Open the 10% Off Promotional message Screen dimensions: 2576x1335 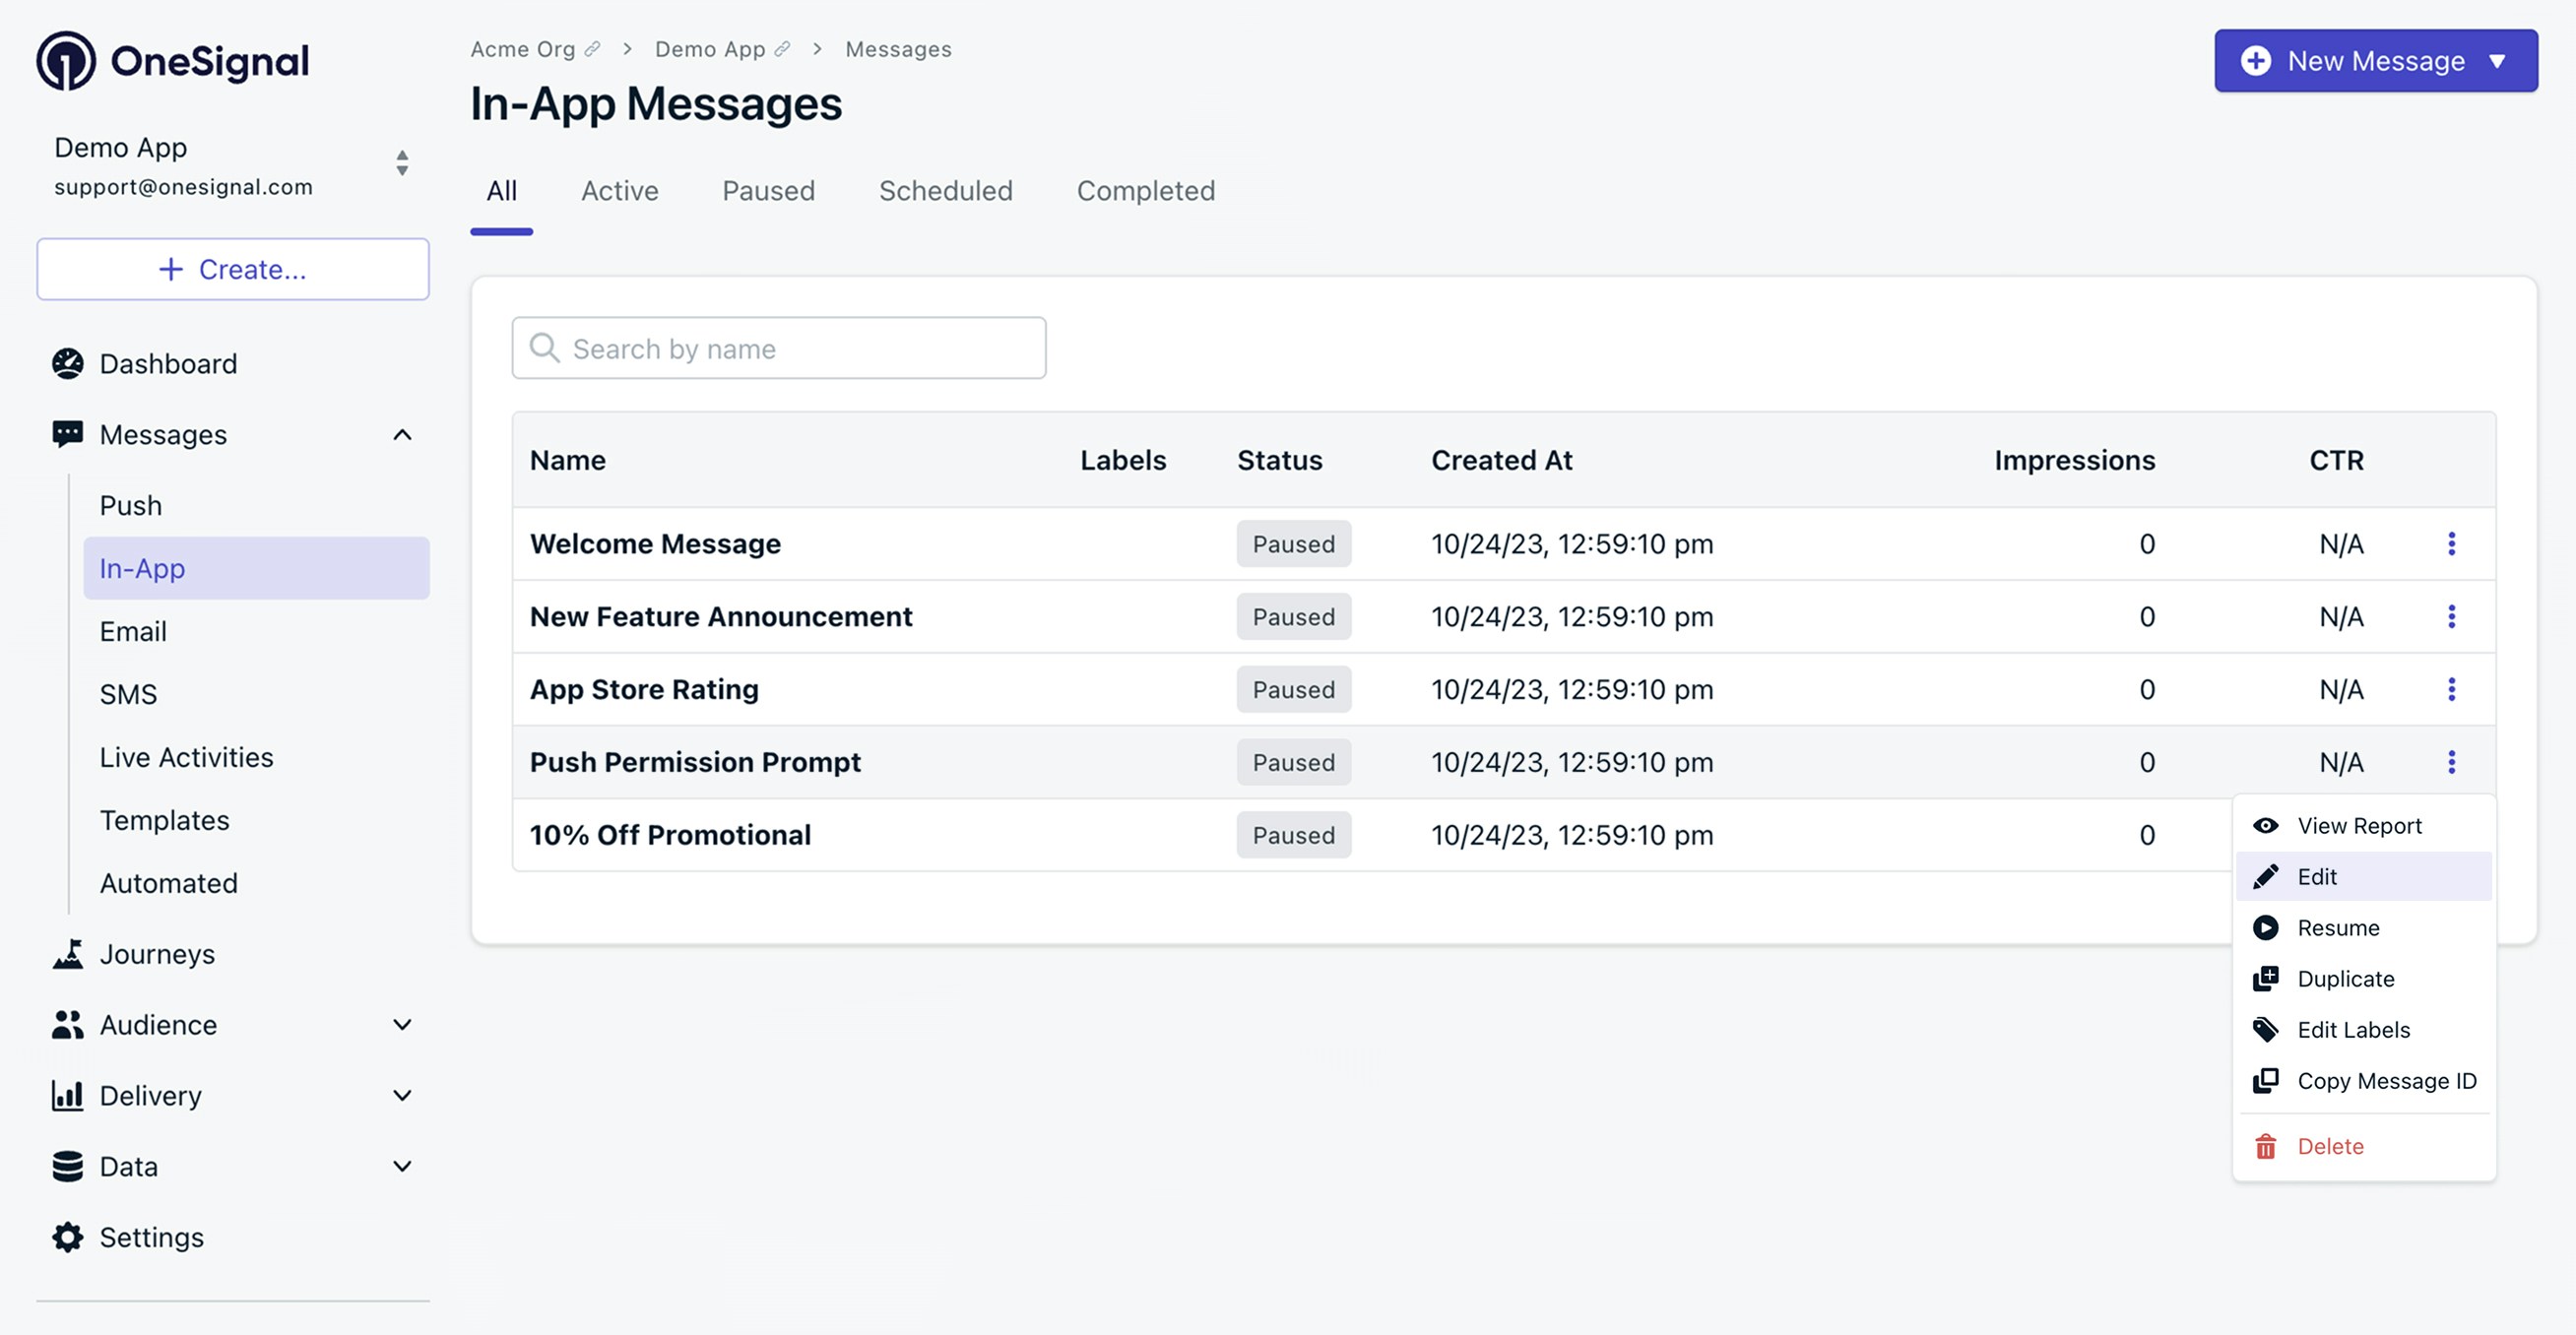click(x=670, y=835)
